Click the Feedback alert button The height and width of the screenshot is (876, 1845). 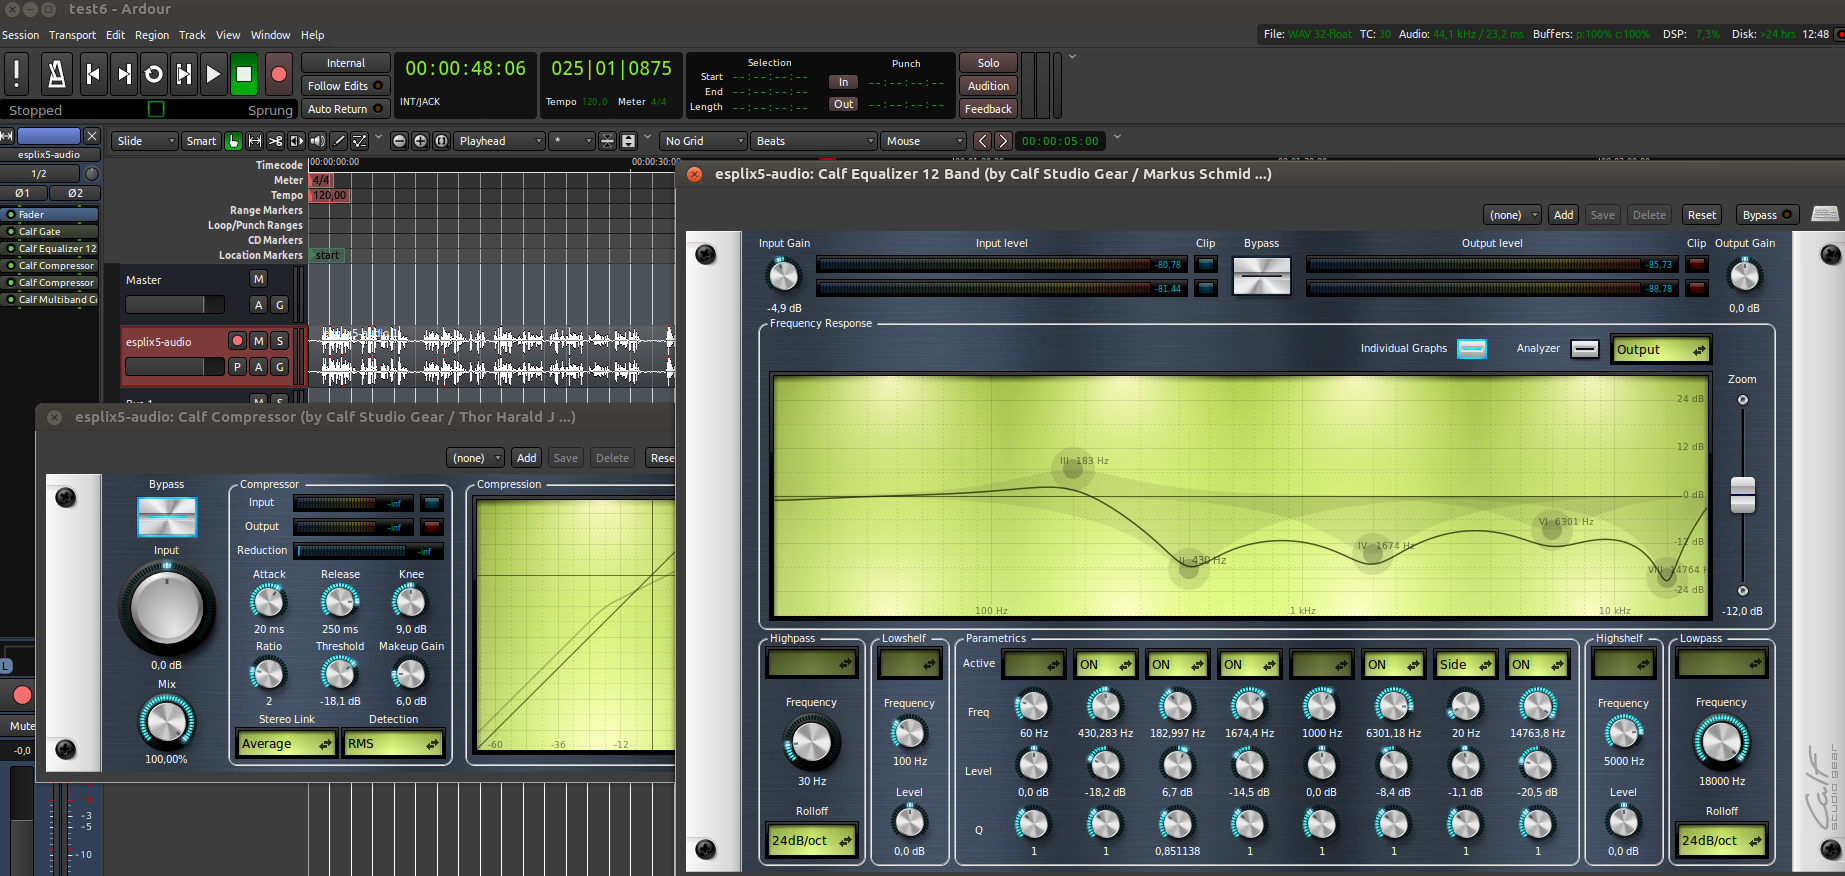click(x=988, y=109)
